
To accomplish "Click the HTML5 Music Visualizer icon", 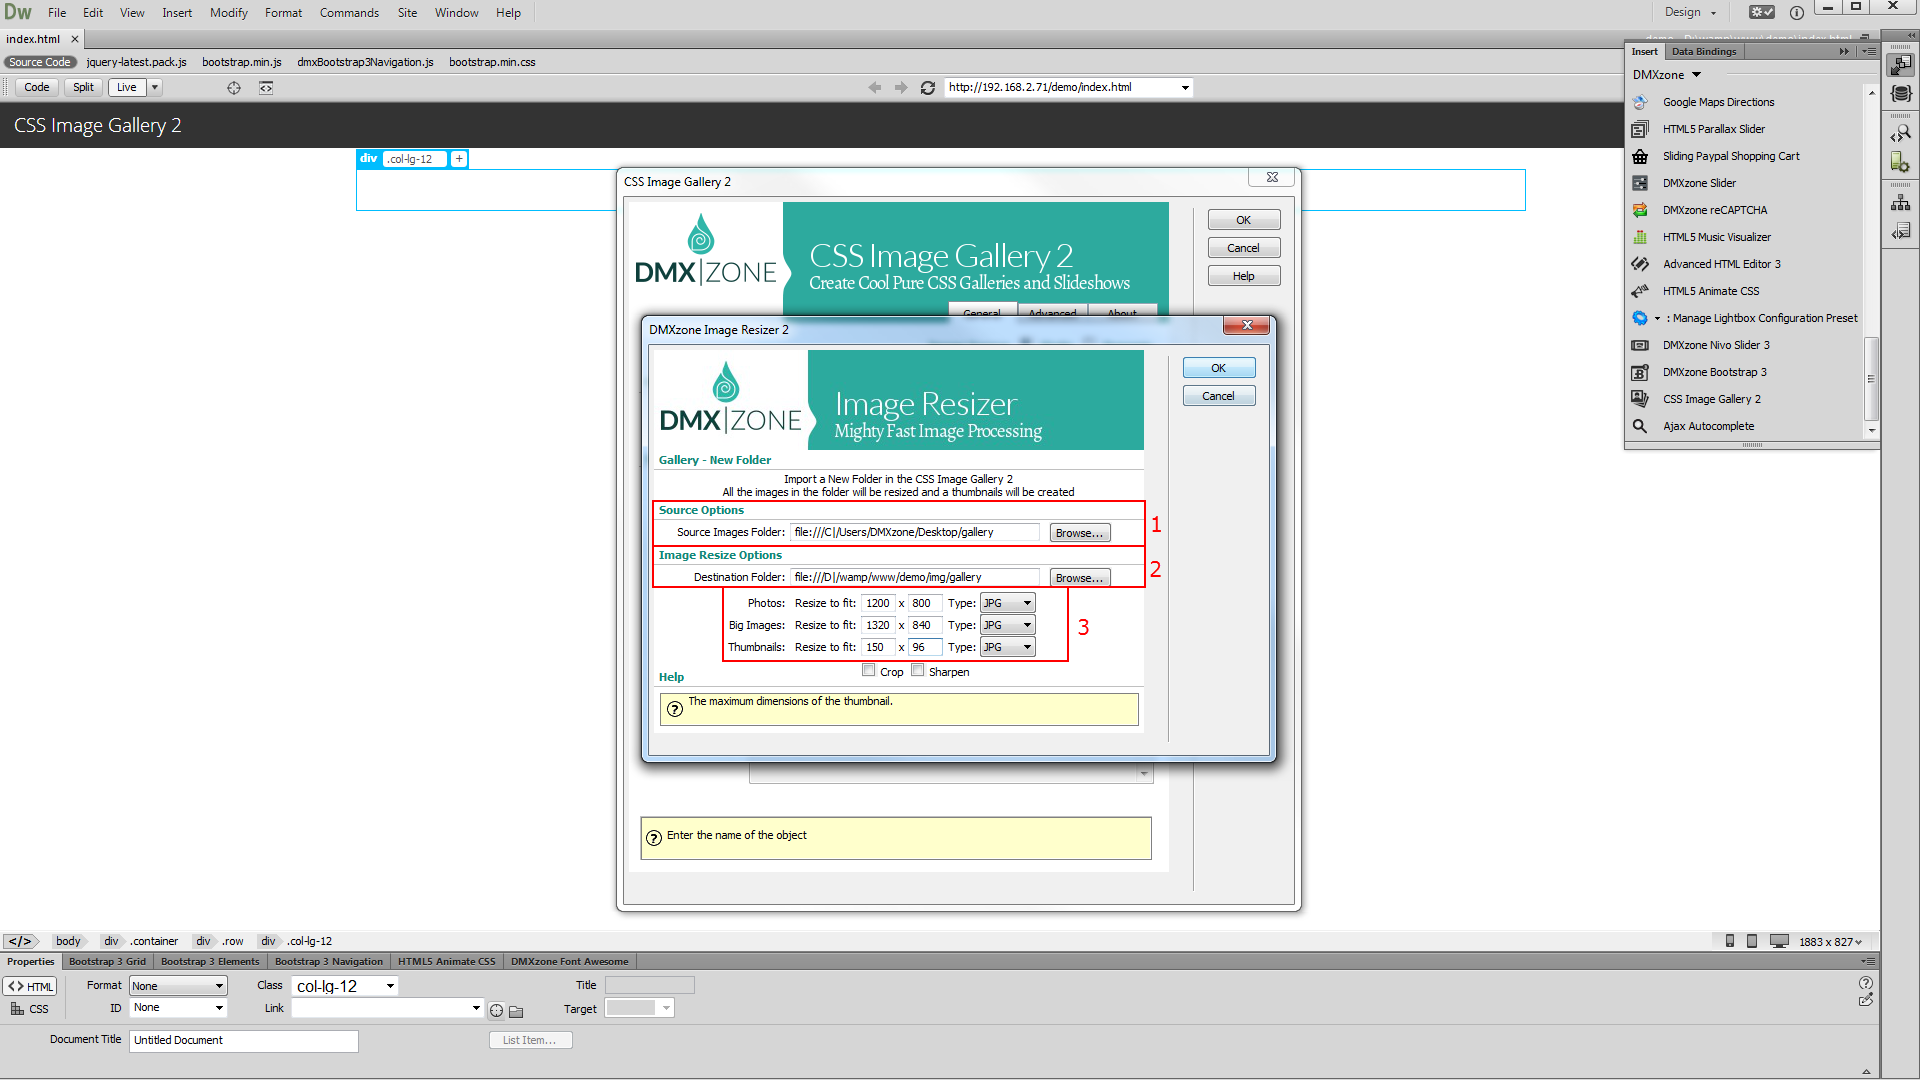I will click(x=1640, y=237).
